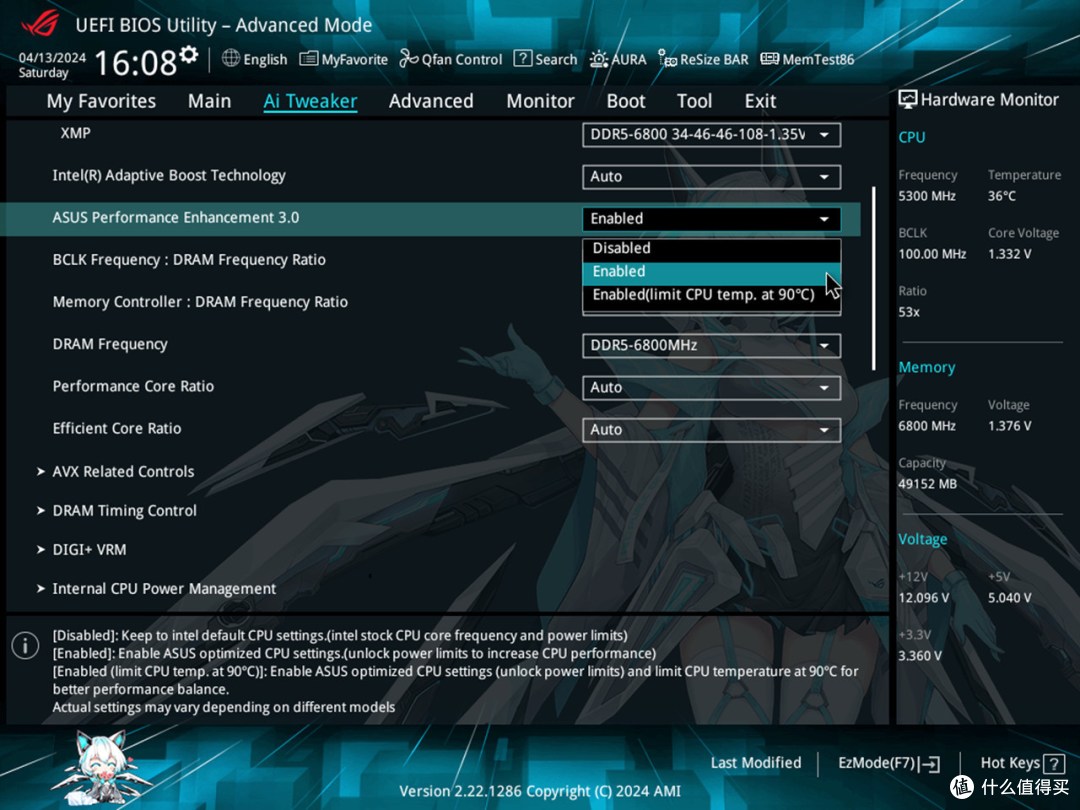Click +12V reading 12.096 V
This screenshot has width=1080, height=810.
coord(924,598)
